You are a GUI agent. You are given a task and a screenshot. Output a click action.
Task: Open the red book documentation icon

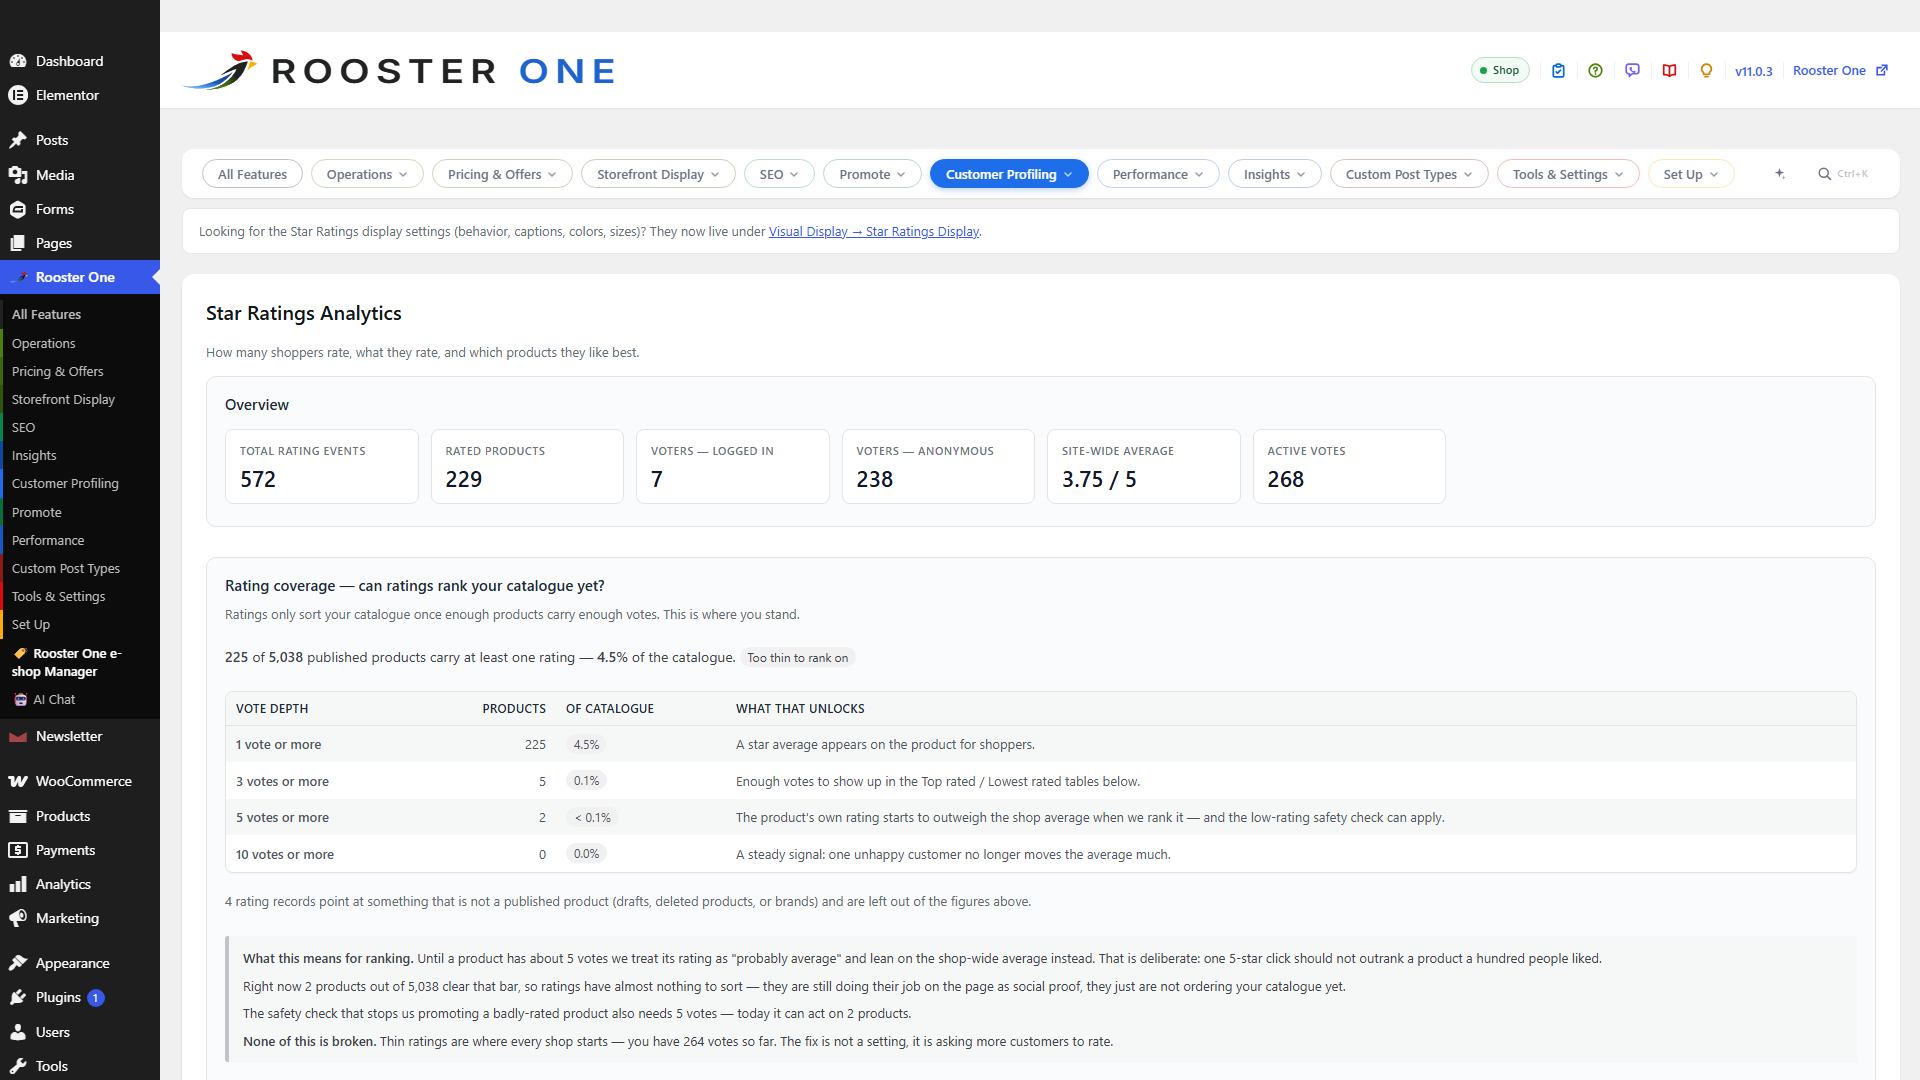click(x=1669, y=71)
